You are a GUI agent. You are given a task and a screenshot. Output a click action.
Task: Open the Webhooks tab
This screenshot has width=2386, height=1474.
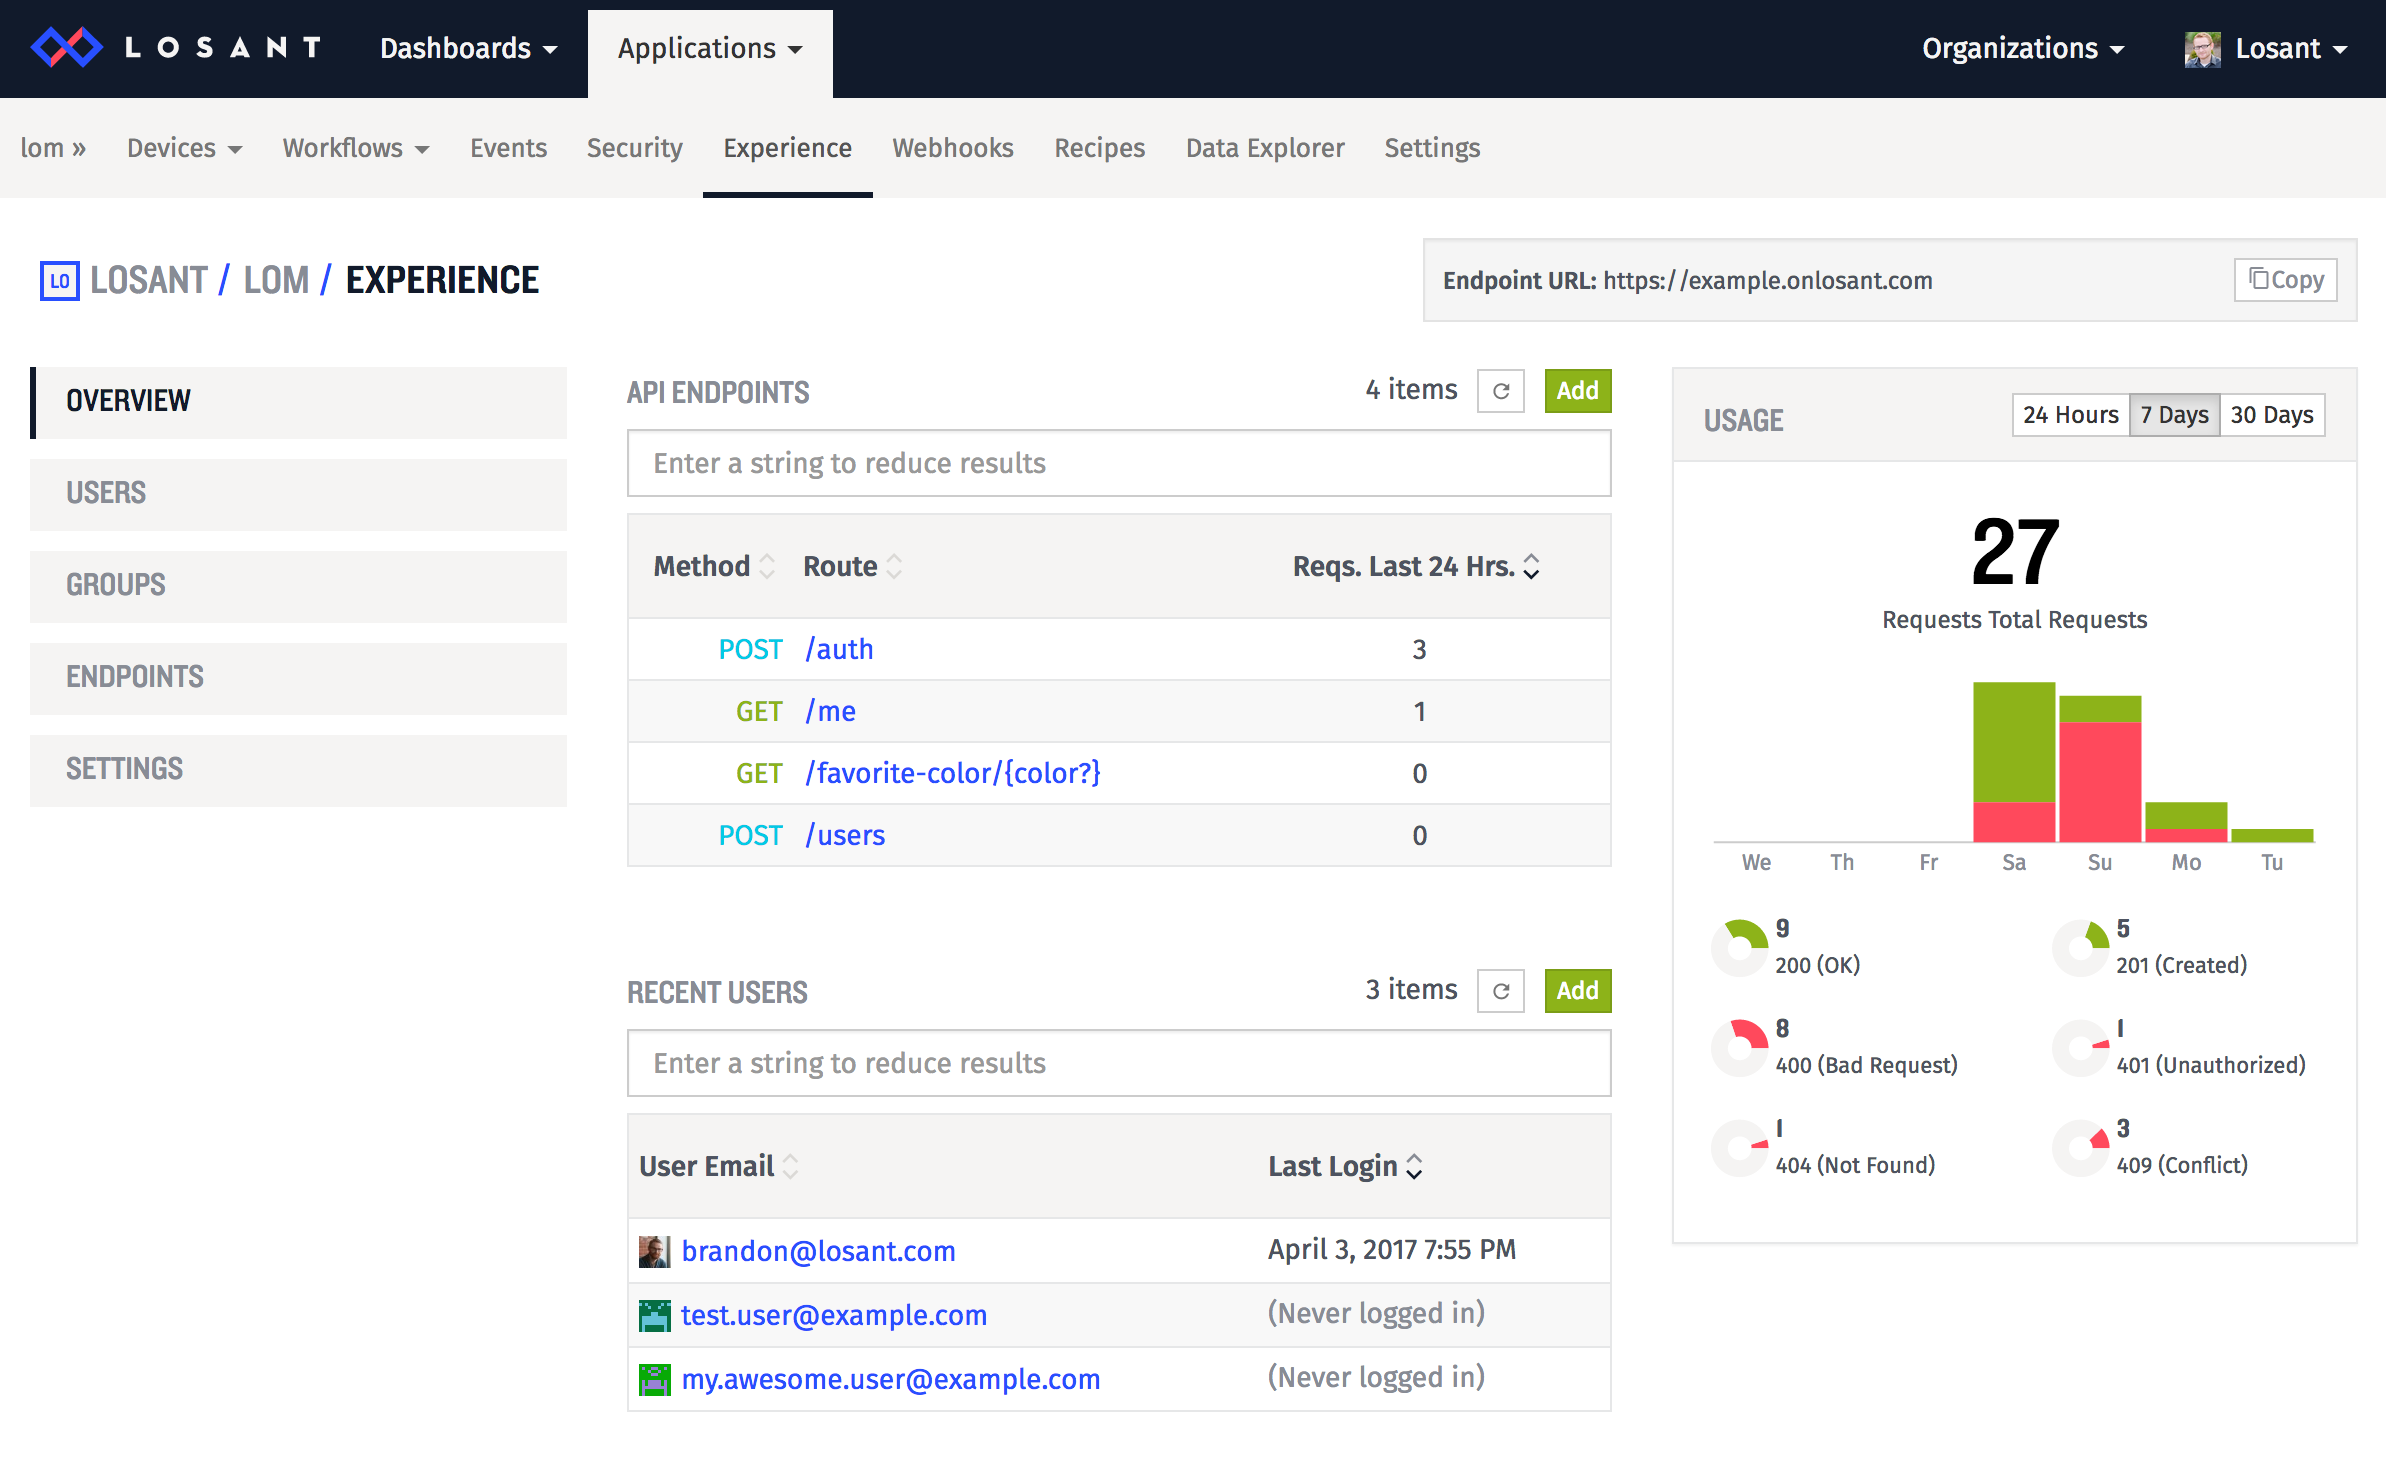(952, 148)
